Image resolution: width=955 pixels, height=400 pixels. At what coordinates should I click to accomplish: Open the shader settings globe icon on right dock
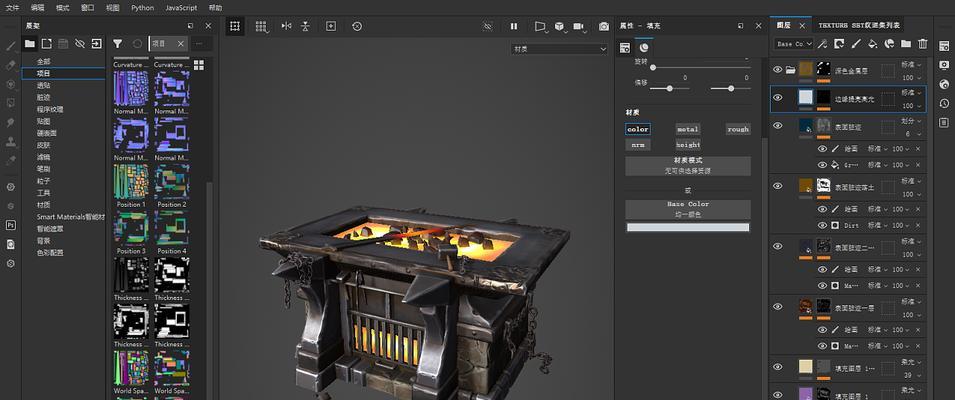(x=944, y=84)
